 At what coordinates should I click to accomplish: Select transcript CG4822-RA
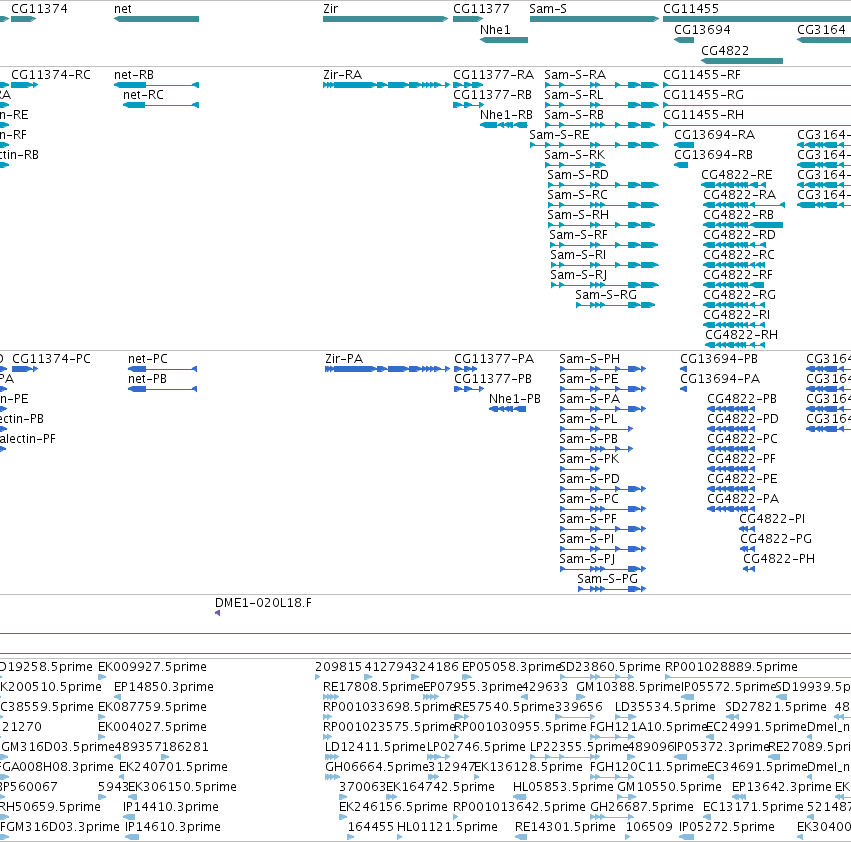coord(744,205)
